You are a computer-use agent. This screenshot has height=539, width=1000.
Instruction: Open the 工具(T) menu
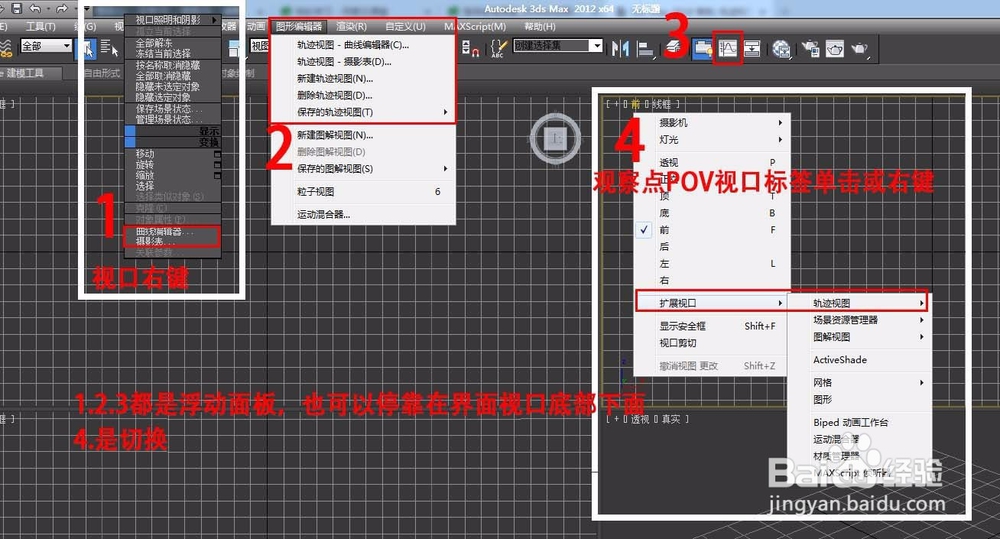coord(41,26)
